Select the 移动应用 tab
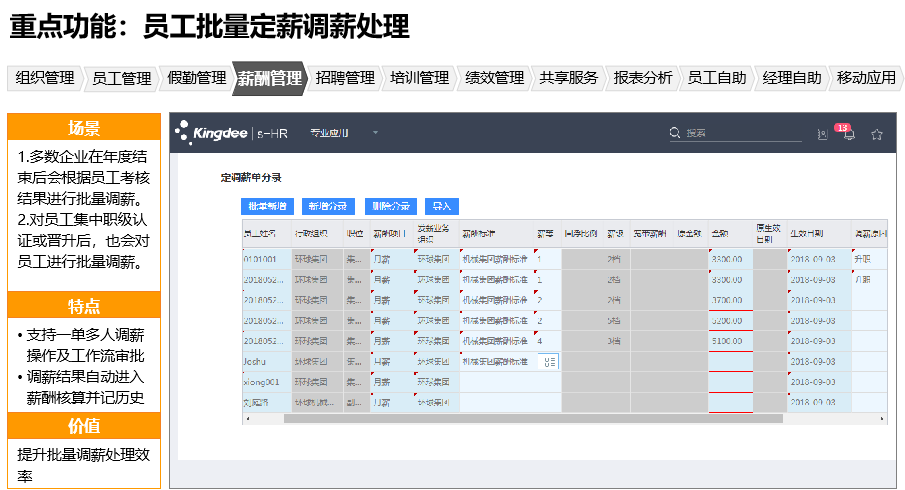The height and width of the screenshot is (490, 905). [866, 78]
